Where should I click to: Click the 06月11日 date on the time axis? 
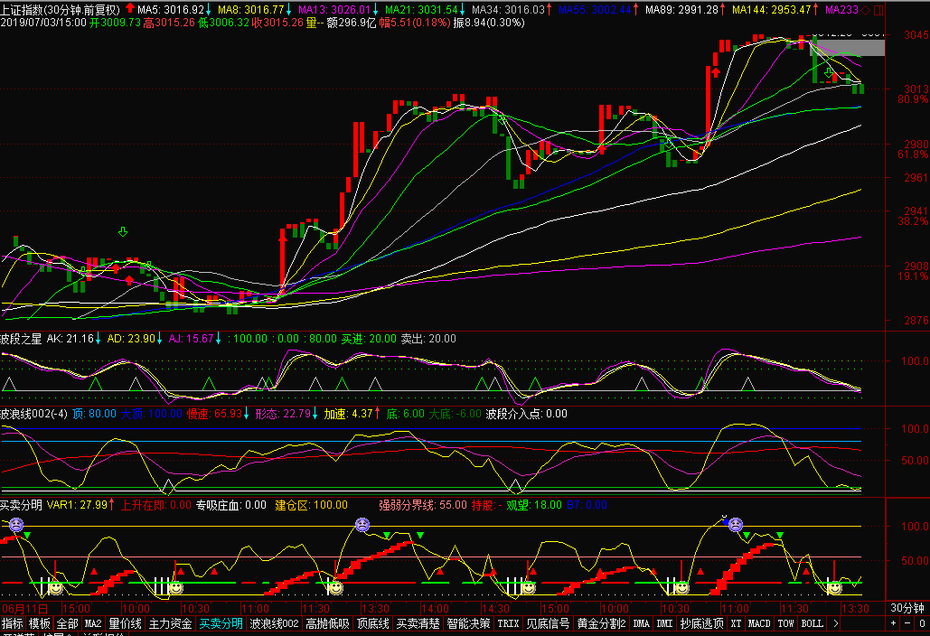click(x=24, y=608)
